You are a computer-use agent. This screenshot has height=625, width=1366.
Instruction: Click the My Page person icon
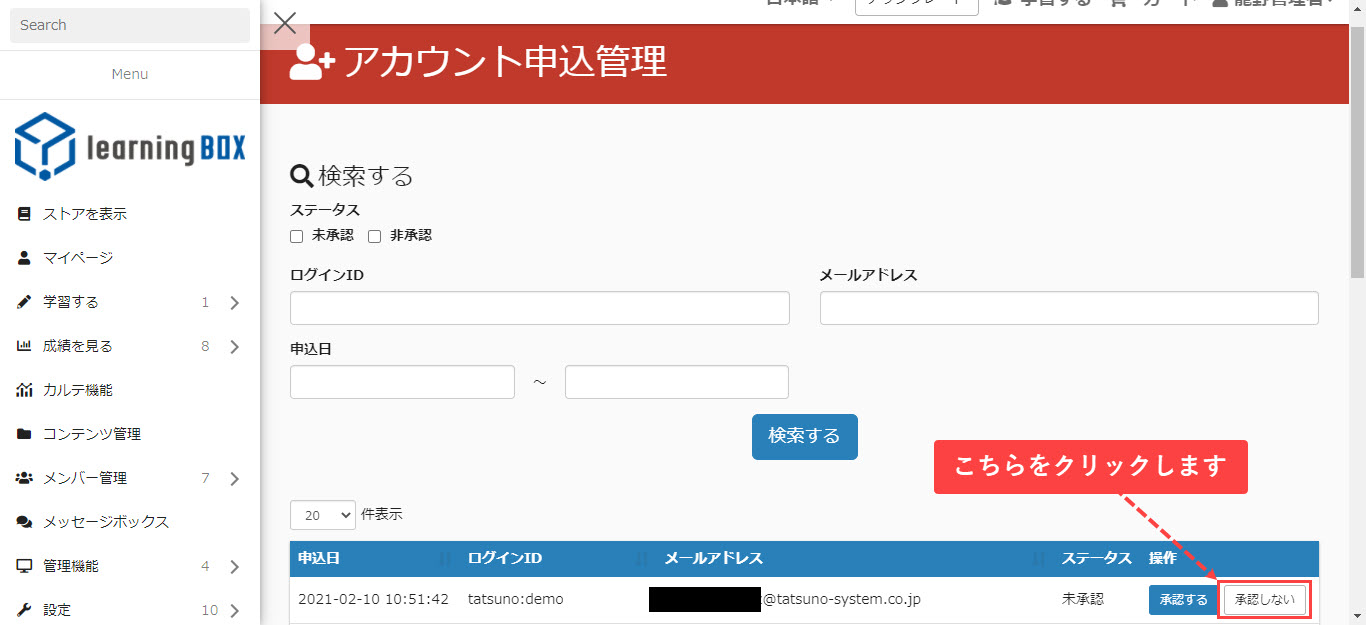pos(24,258)
